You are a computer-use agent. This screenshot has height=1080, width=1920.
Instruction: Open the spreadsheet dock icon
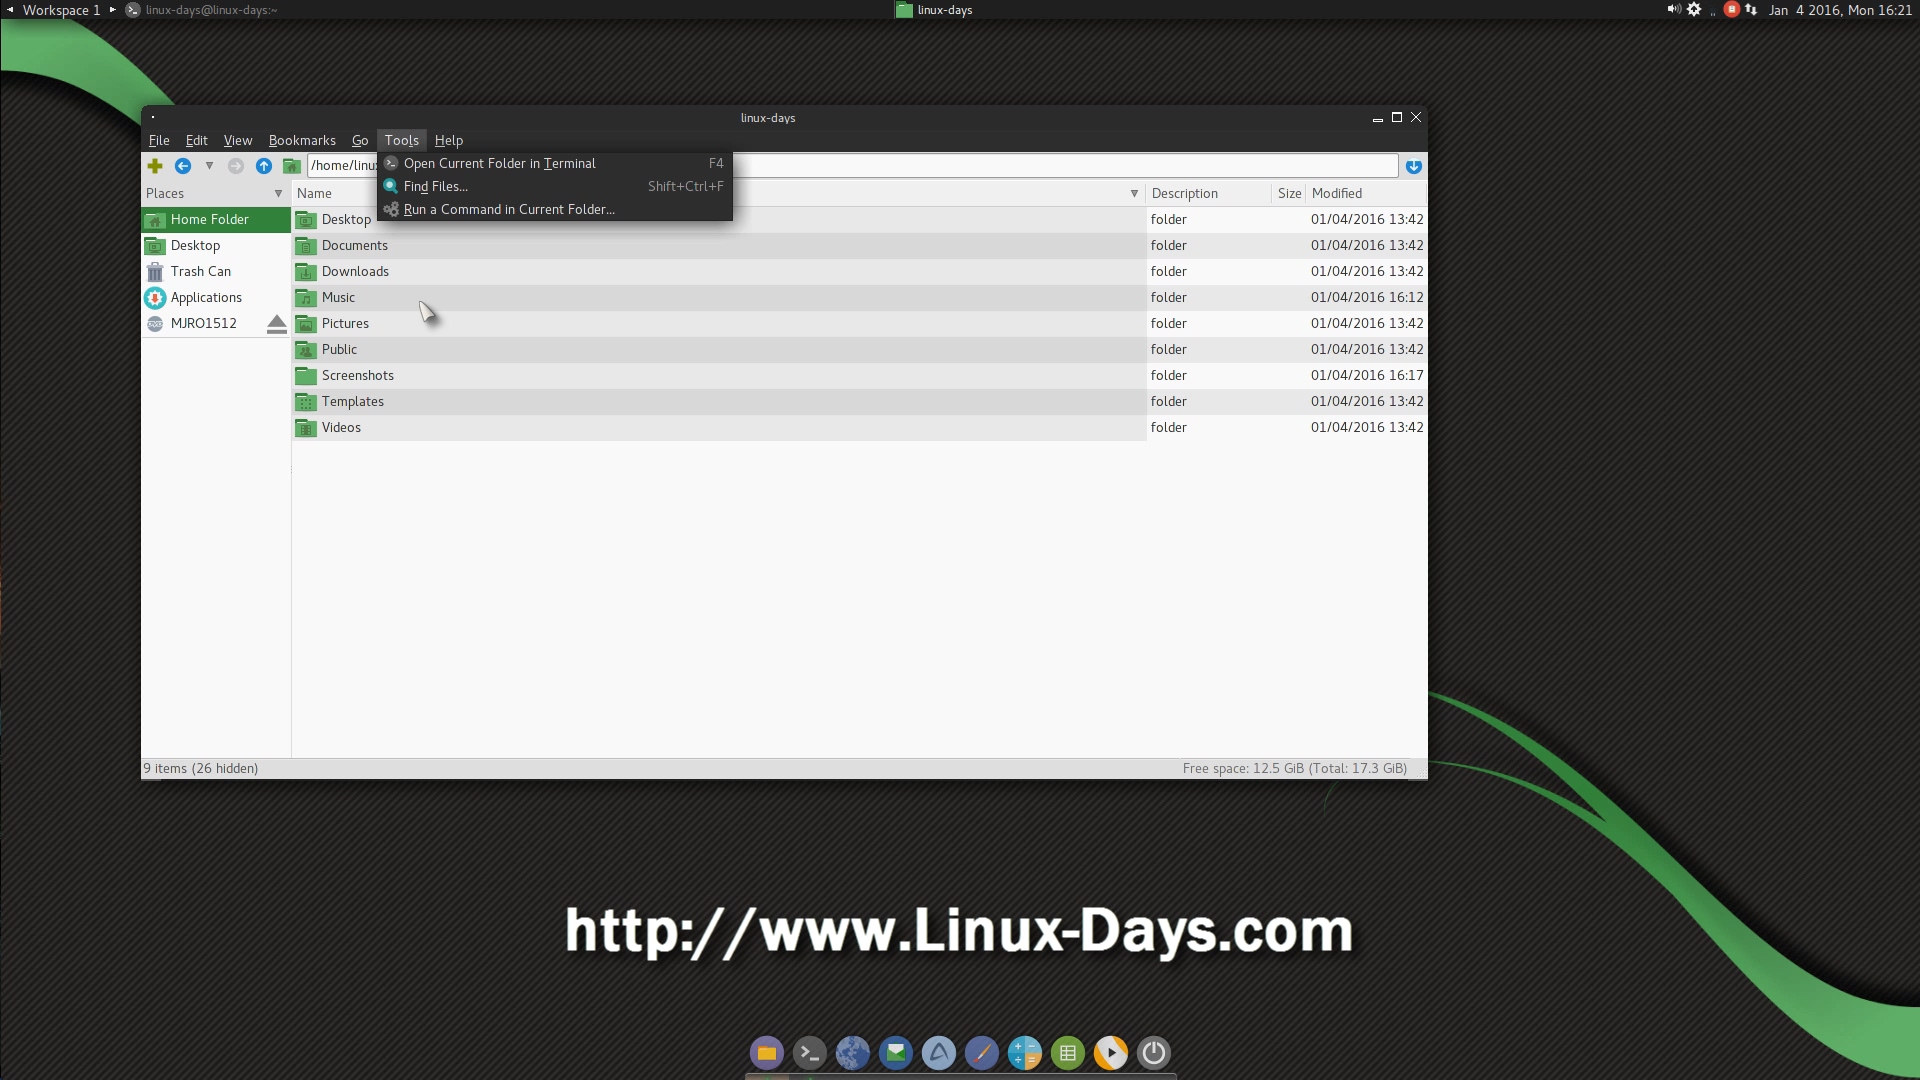(x=1068, y=1052)
